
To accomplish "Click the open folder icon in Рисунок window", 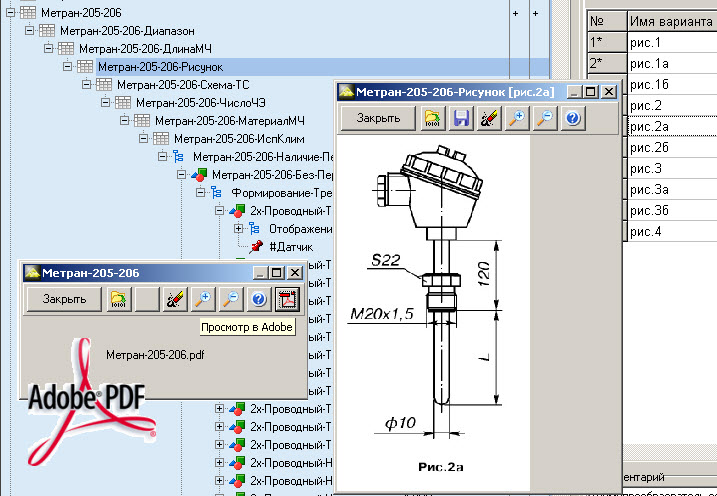I will (432, 118).
